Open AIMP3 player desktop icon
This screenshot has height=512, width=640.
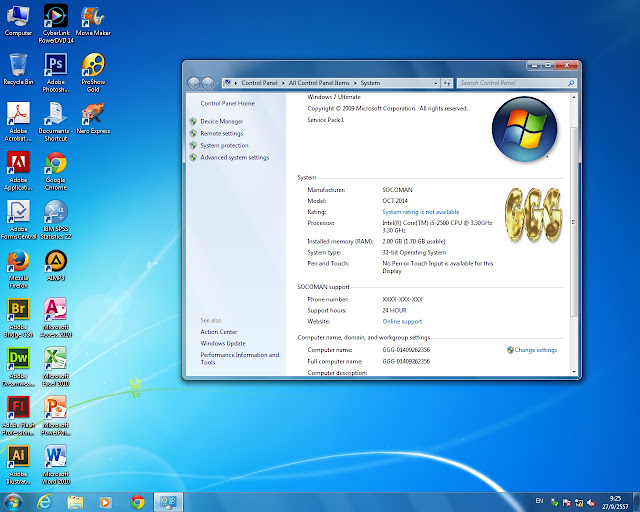[56, 265]
